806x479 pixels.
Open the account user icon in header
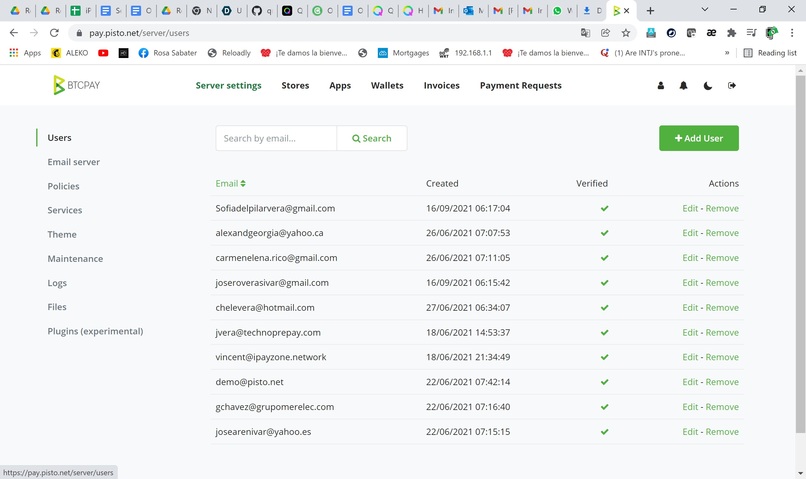(661, 85)
